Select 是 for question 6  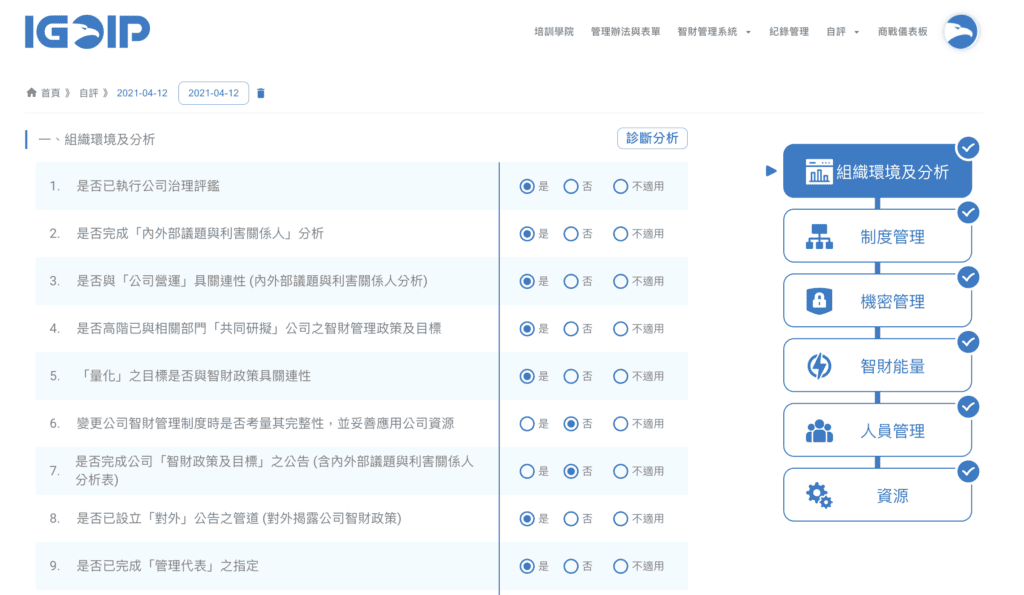[x=527, y=424]
